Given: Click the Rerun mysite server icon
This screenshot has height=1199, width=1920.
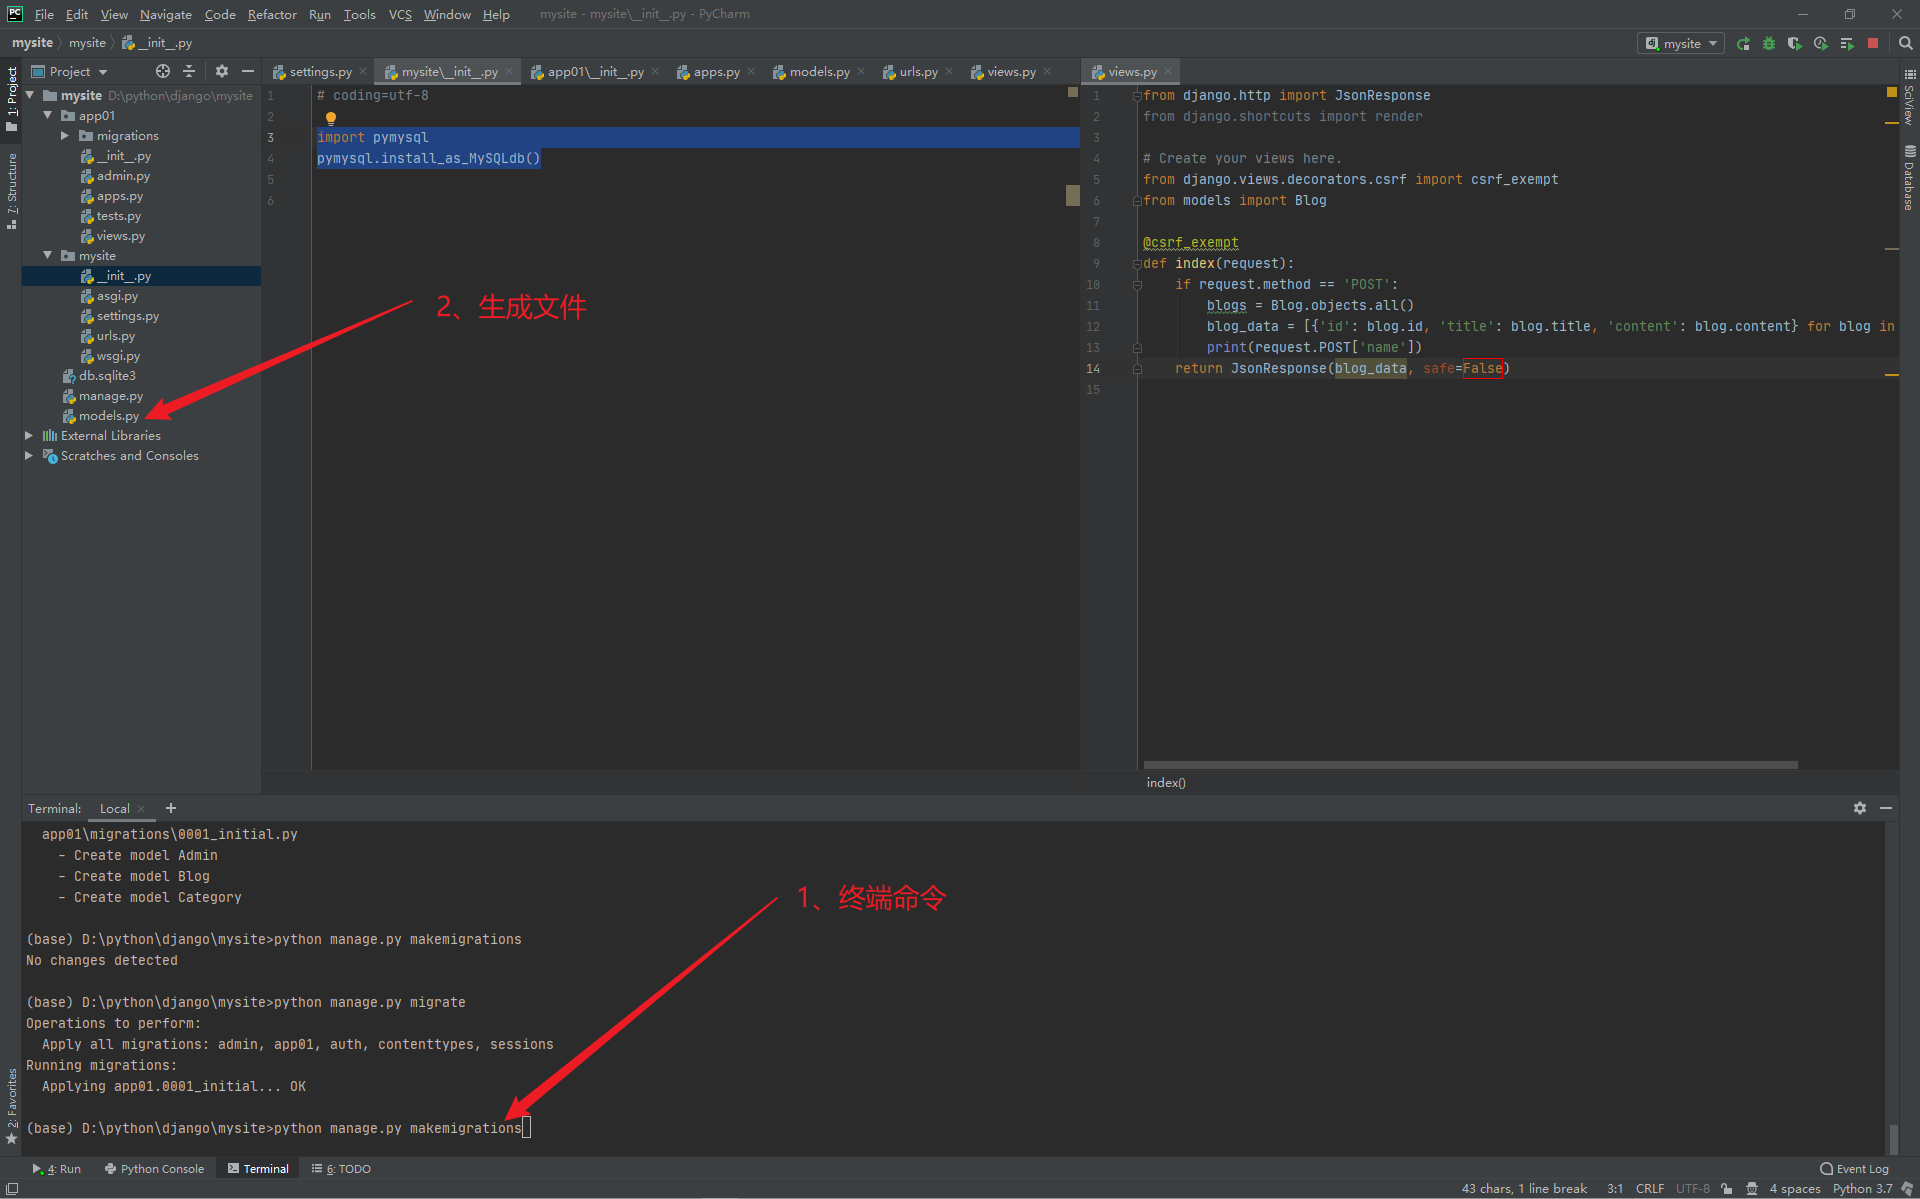Looking at the screenshot, I should pos(1743,43).
